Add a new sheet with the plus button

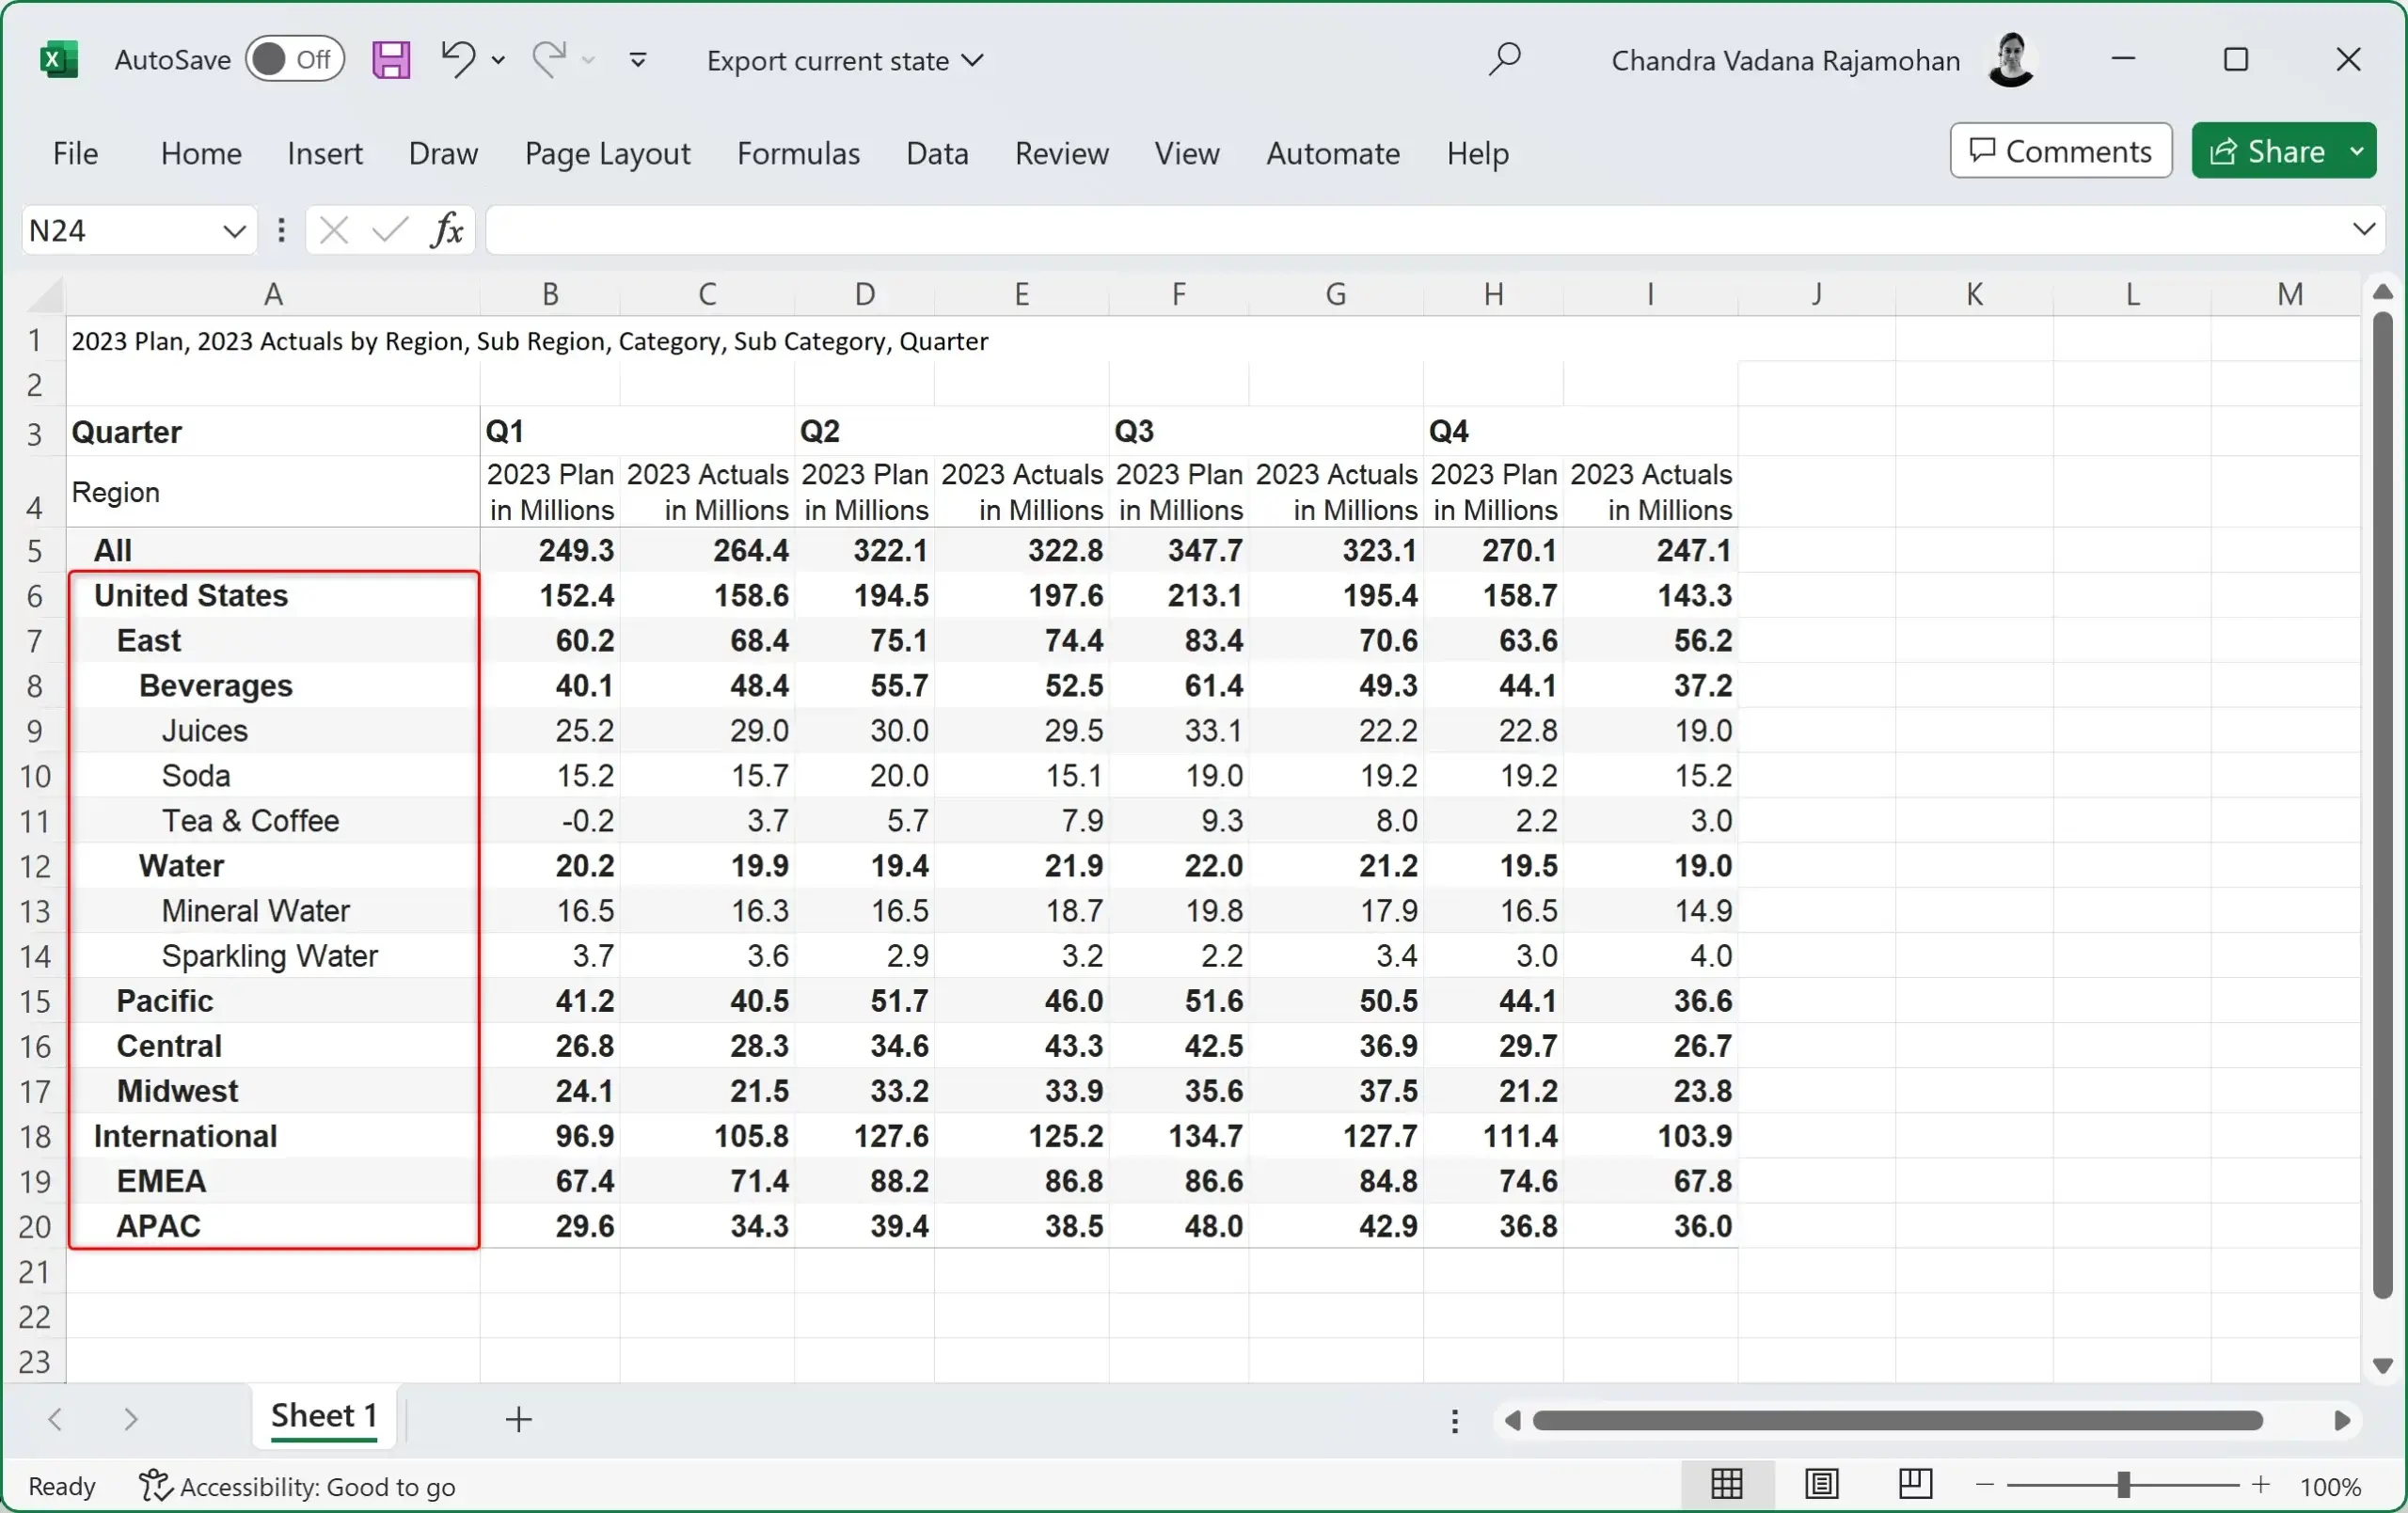click(x=518, y=1419)
